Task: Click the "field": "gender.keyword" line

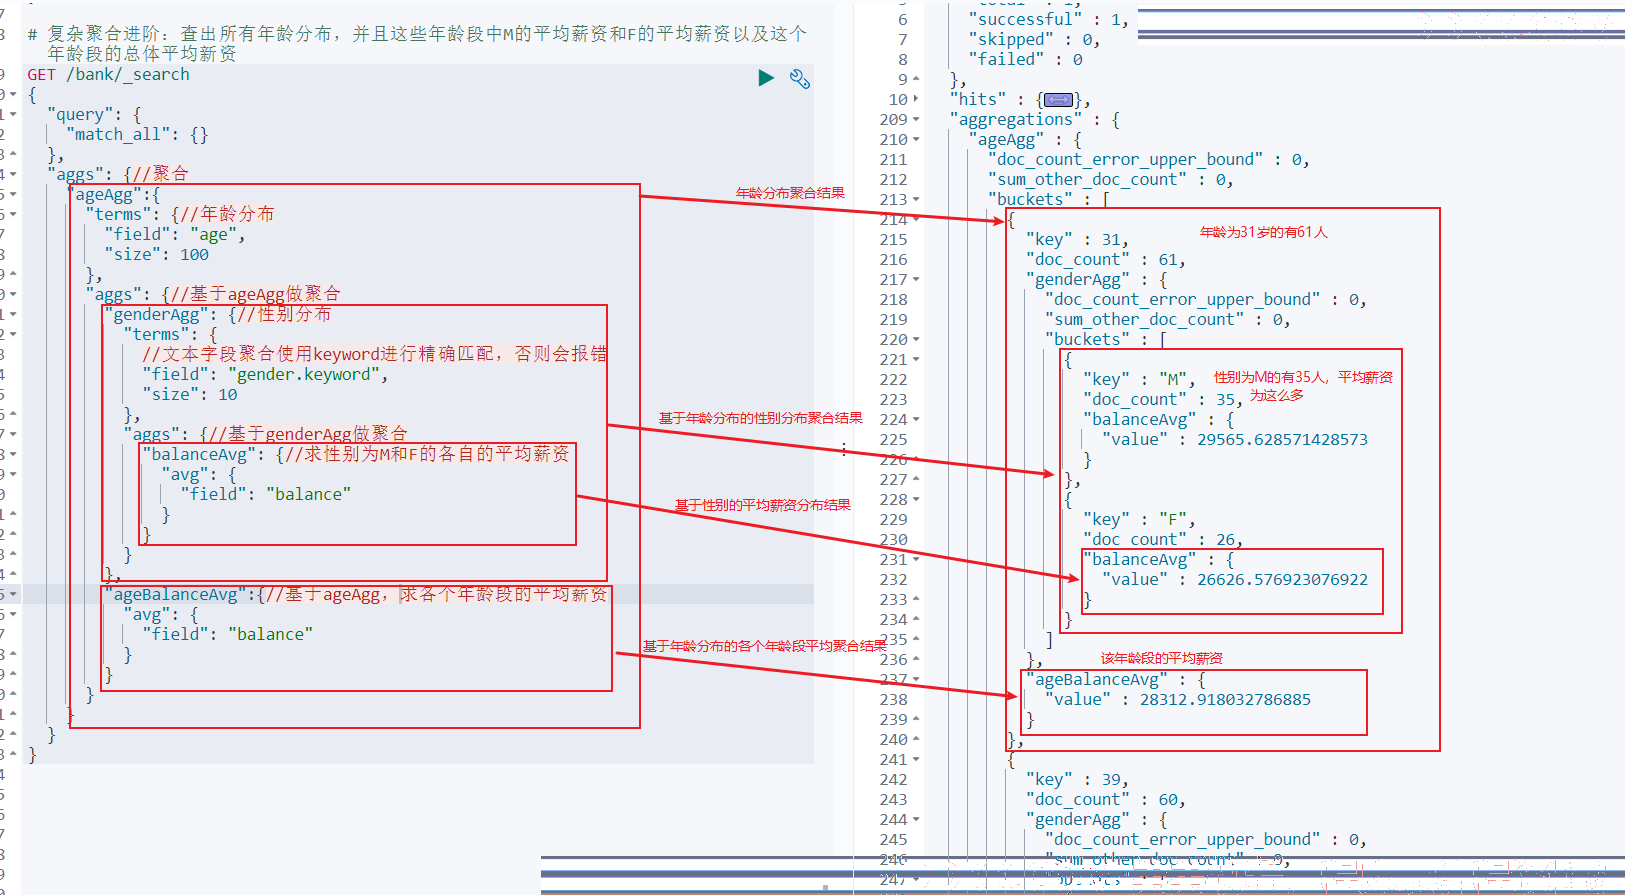Action: click(265, 374)
